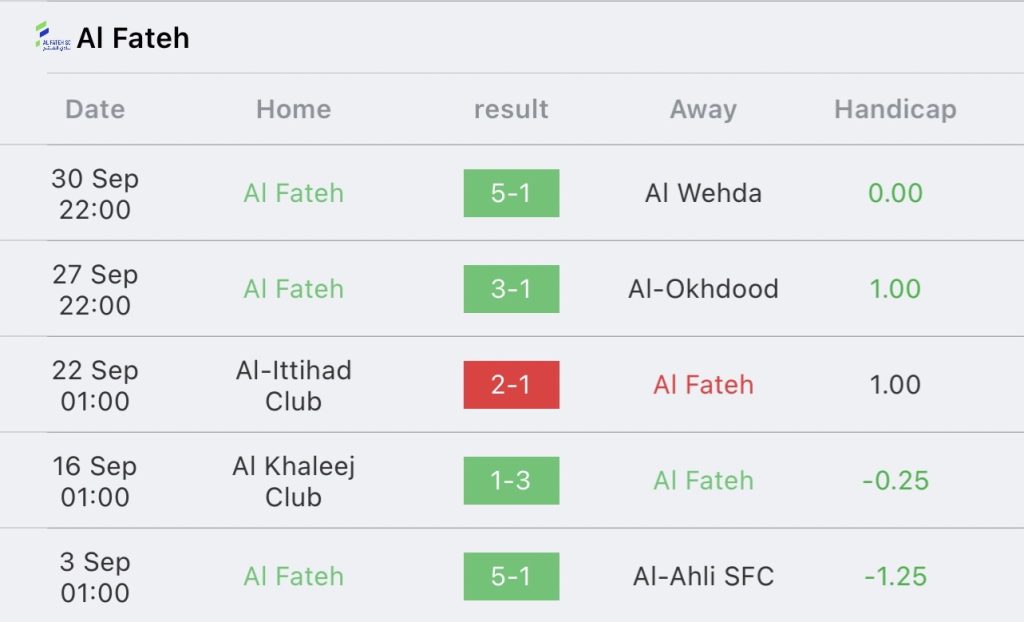Click the -0.25 handicap value

coord(895,480)
